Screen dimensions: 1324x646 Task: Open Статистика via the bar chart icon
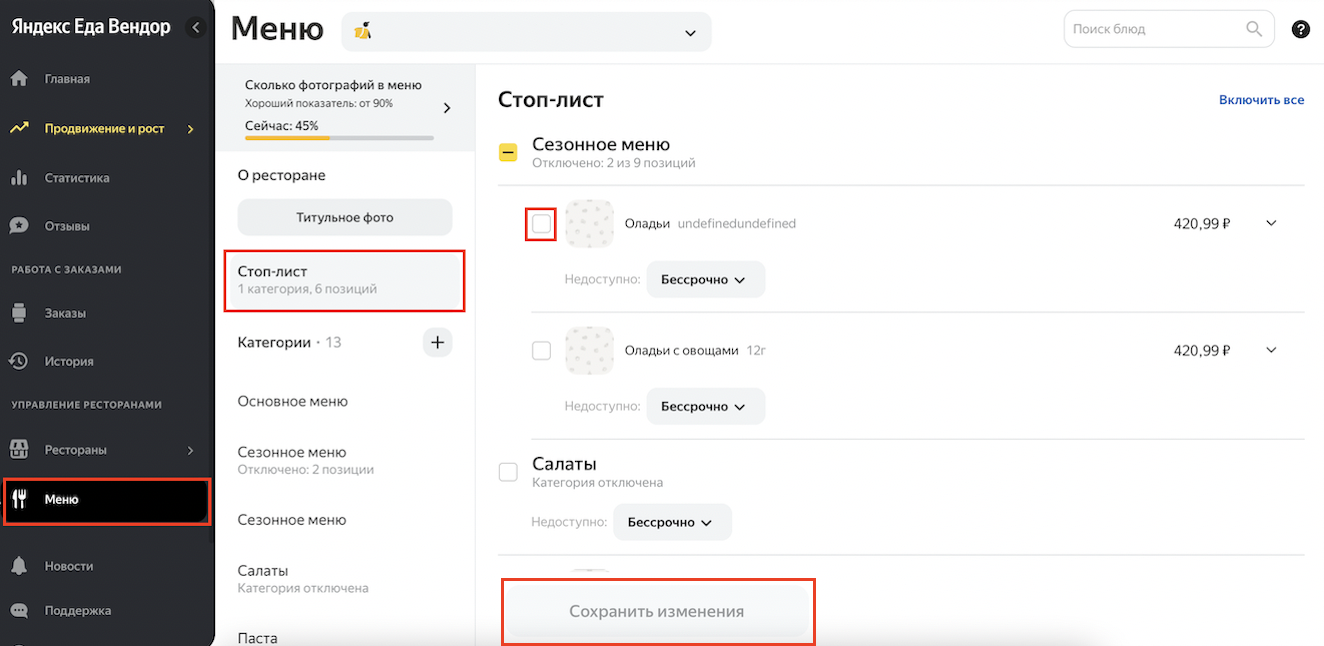[19, 178]
